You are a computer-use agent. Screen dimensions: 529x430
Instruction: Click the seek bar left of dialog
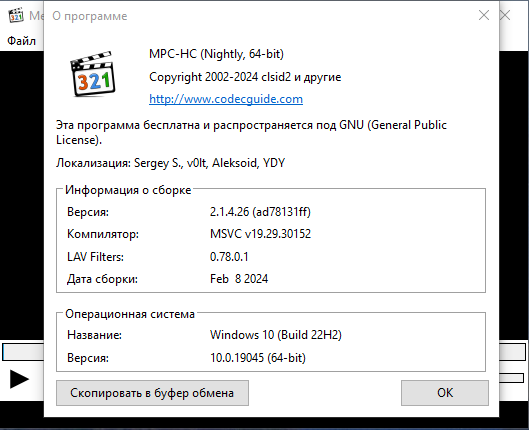click(23, 352)
